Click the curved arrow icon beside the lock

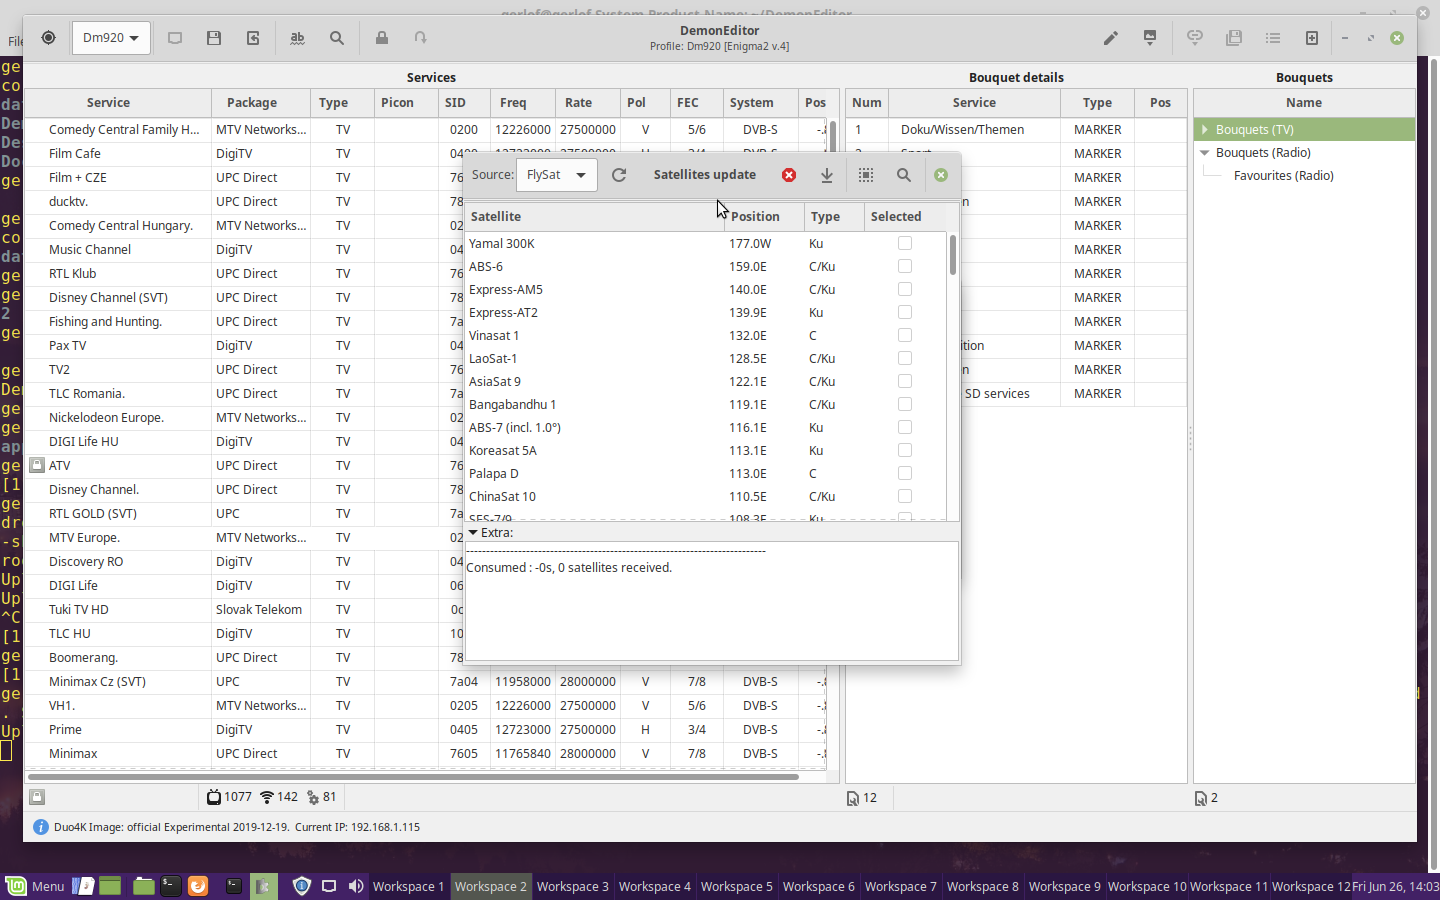(x=421, y=38)
